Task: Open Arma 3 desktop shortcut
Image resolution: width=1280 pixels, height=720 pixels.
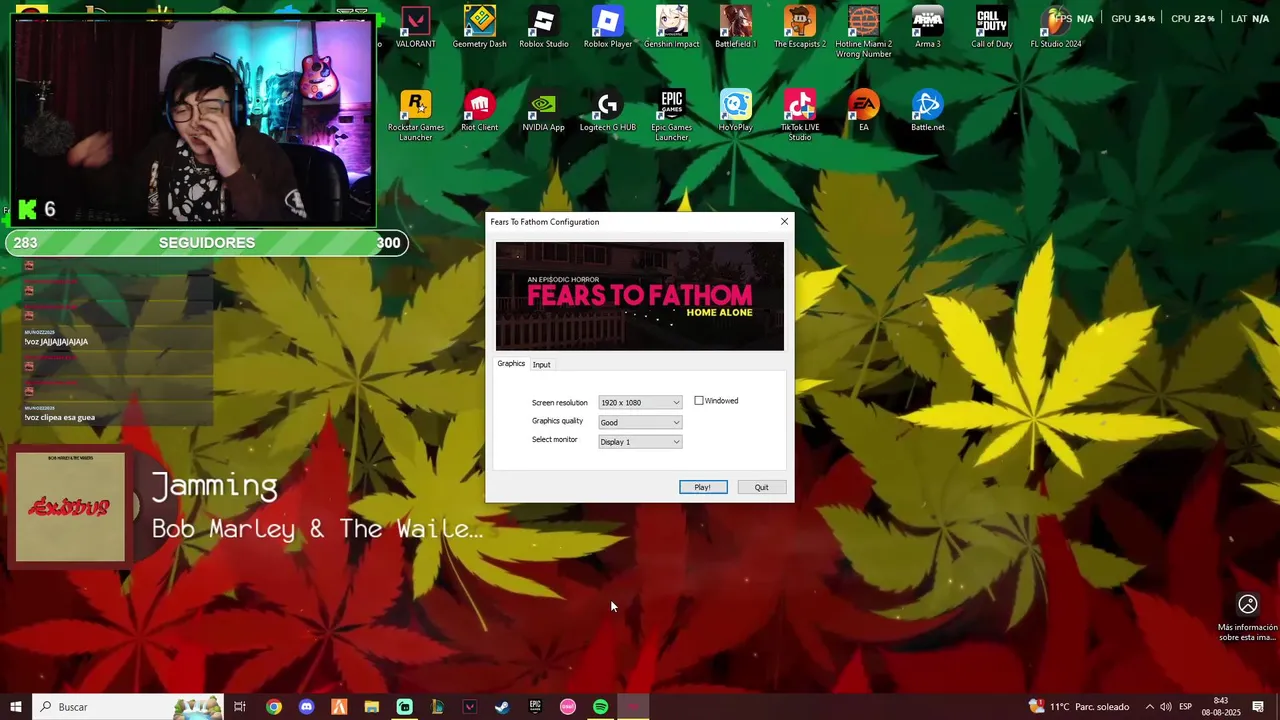Action: [928, 27]
